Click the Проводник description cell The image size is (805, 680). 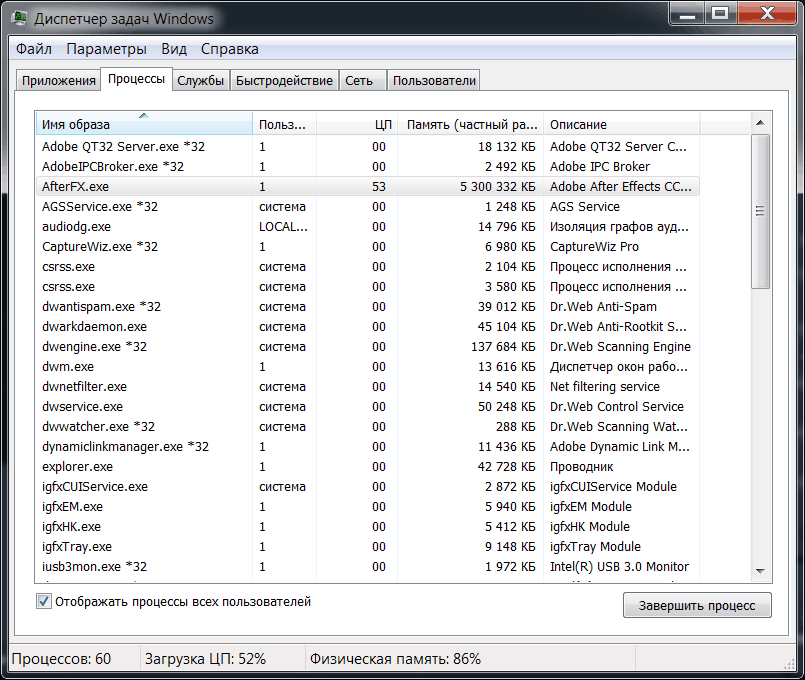coord(582,467)
